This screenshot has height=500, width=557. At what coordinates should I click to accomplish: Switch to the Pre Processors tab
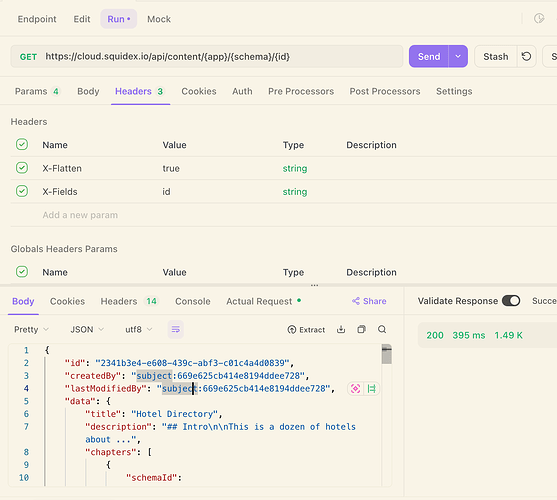(301, 91)
